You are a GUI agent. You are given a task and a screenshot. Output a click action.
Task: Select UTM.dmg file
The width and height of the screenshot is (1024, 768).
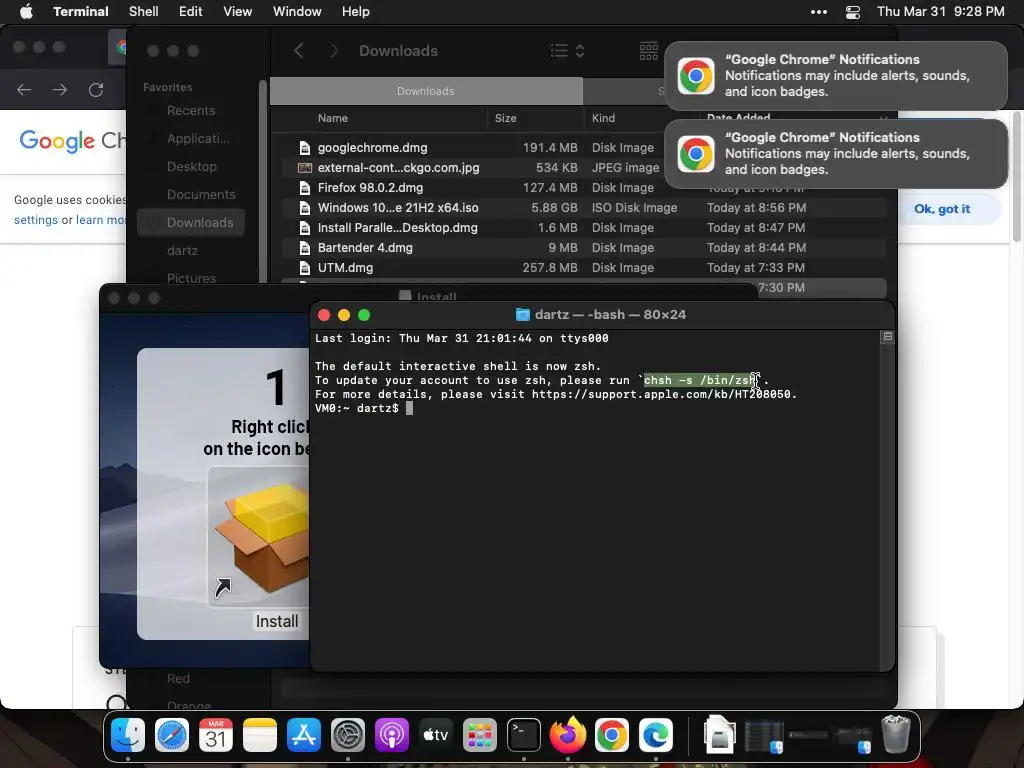[583, 268]
